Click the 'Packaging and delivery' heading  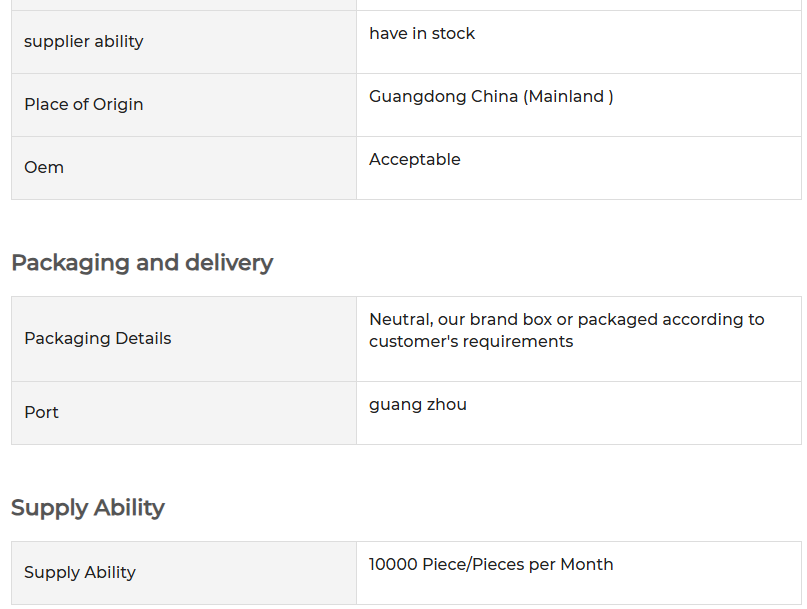pos(142,263)
